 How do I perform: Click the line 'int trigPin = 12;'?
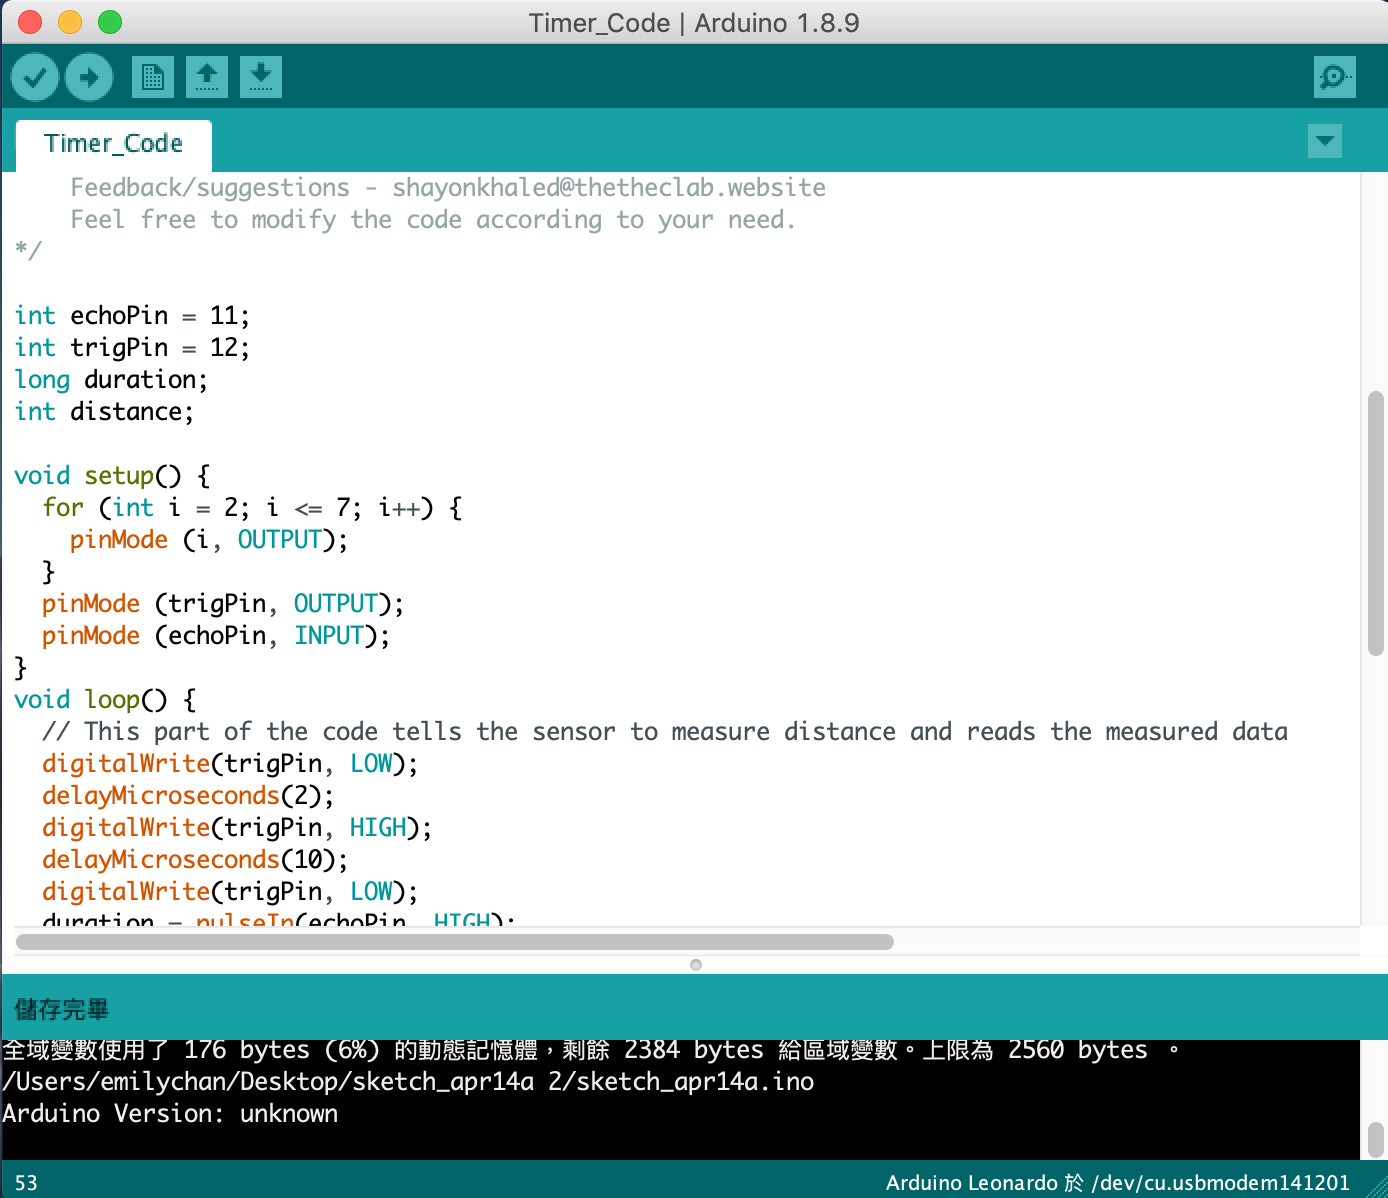coord(132,348)
